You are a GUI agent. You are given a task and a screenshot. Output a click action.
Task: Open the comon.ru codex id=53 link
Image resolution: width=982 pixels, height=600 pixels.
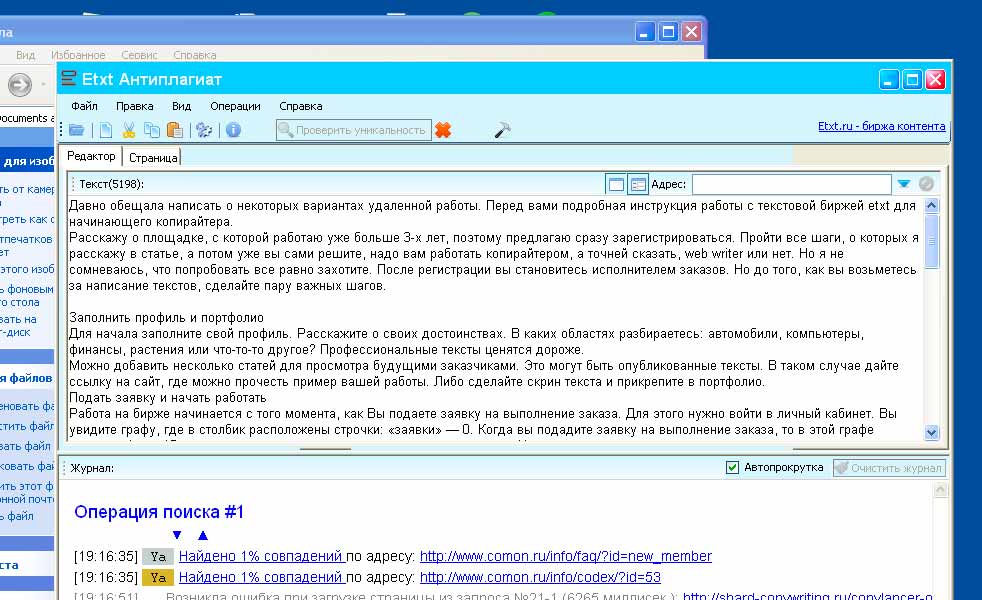tap(540, 577)
